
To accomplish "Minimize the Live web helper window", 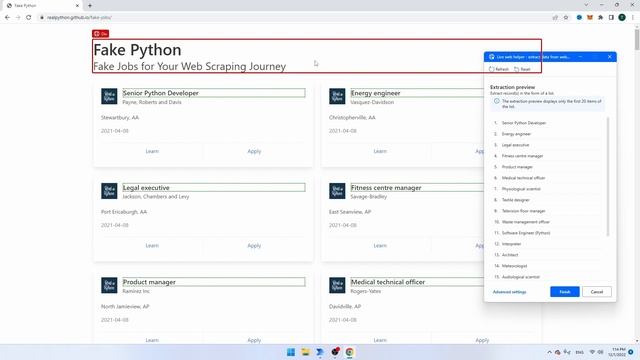I will click(x=580, y=57).
